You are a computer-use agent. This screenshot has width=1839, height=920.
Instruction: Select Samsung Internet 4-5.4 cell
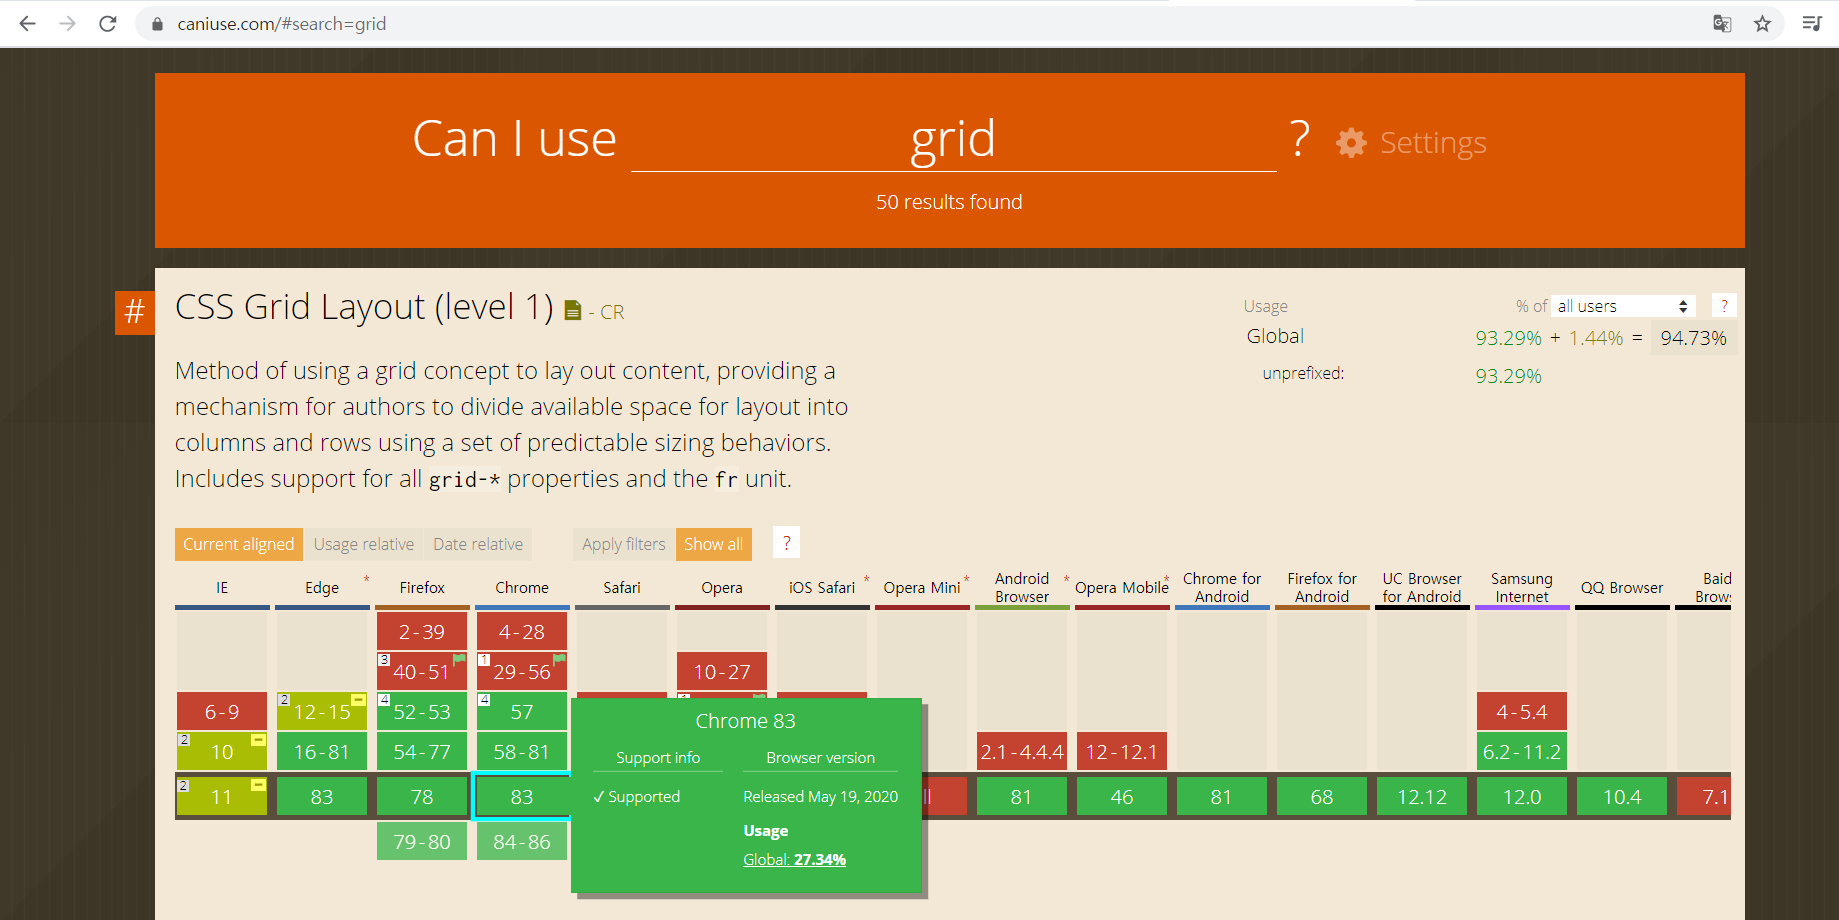(1522, 711)
